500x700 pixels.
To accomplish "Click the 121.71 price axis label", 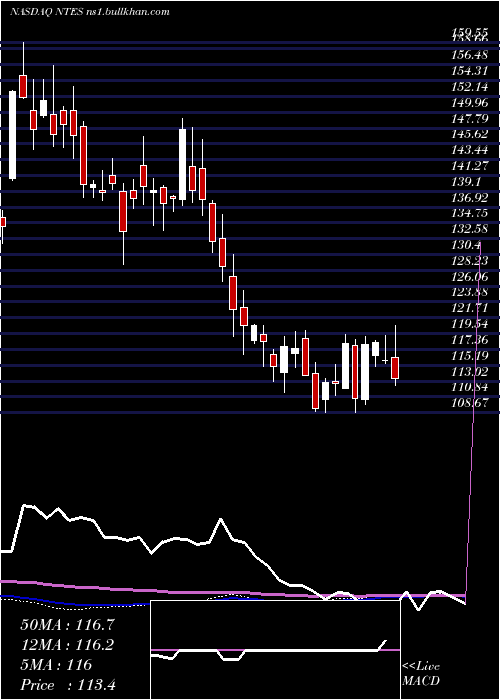I will pos(471,308).
